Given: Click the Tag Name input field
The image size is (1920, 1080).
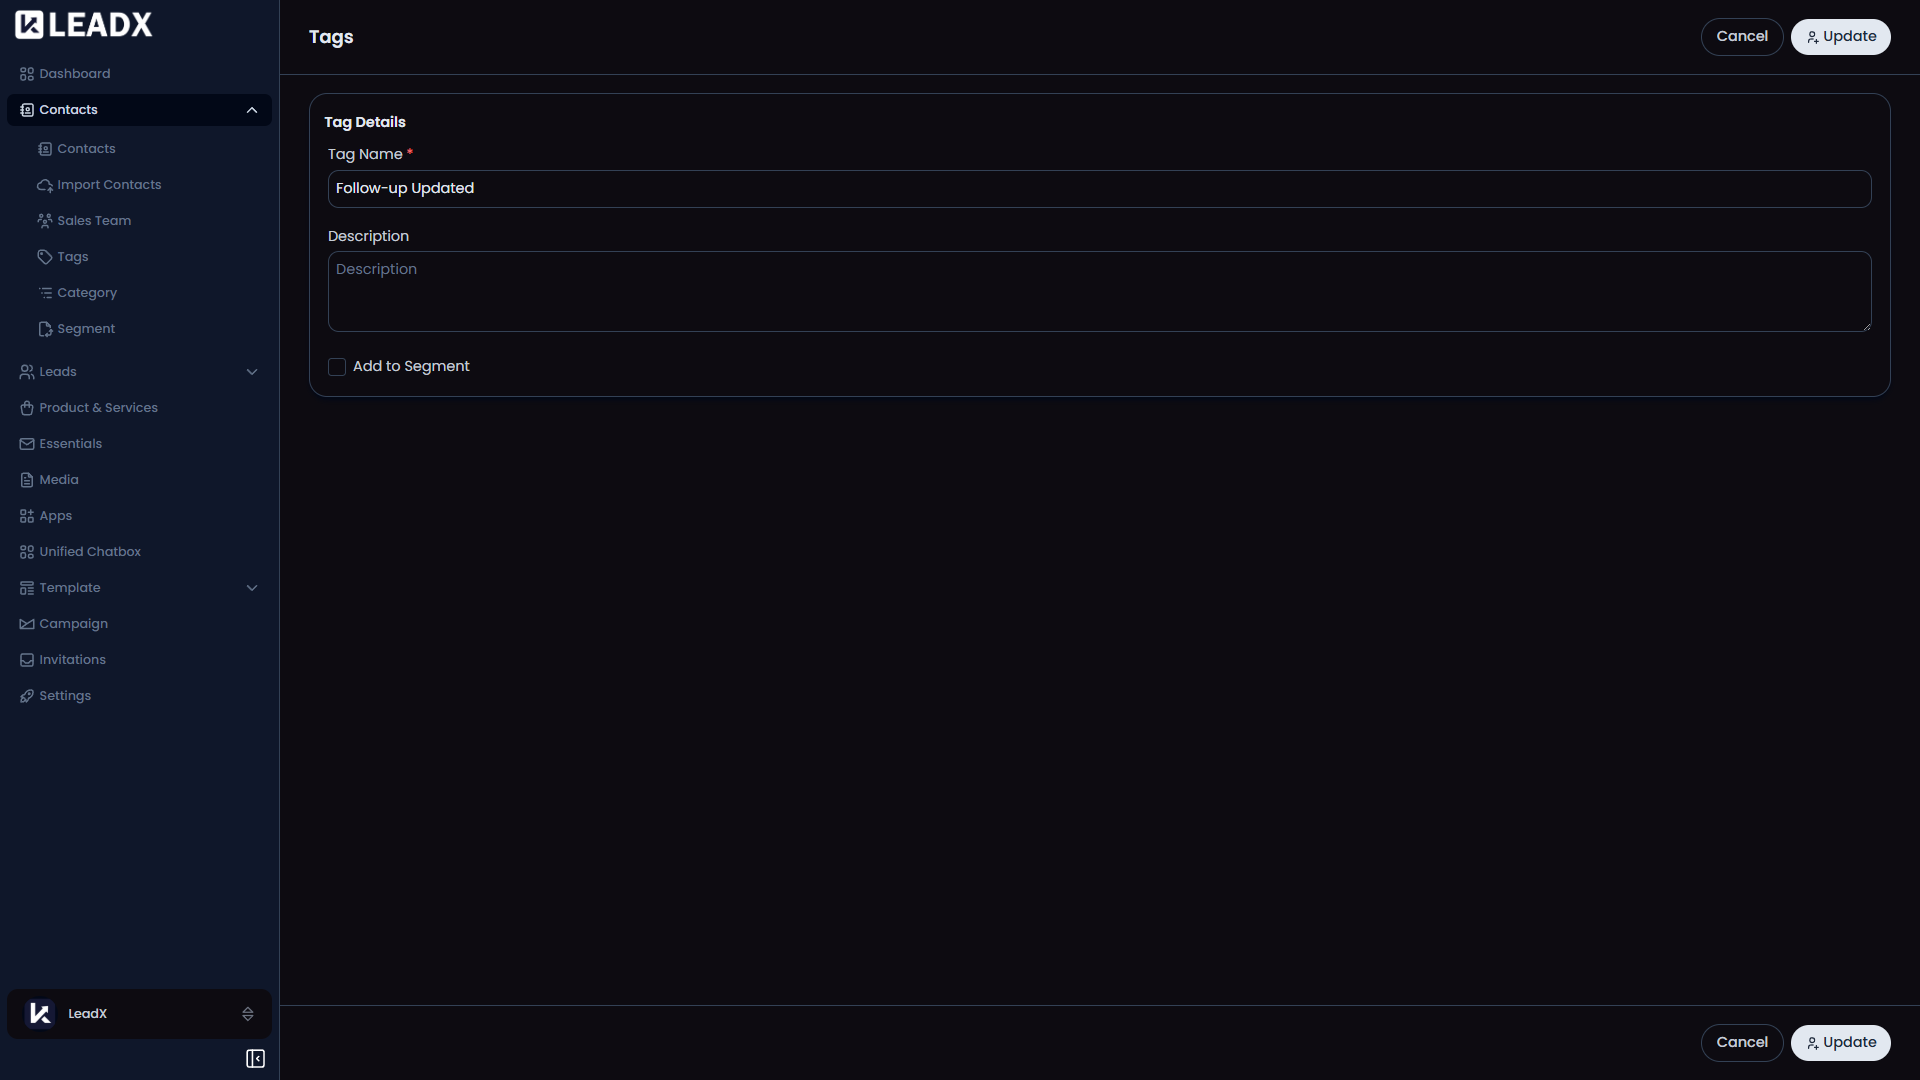Looking at the screenshot, I should pyautogui.click(x=1099, y=189).
